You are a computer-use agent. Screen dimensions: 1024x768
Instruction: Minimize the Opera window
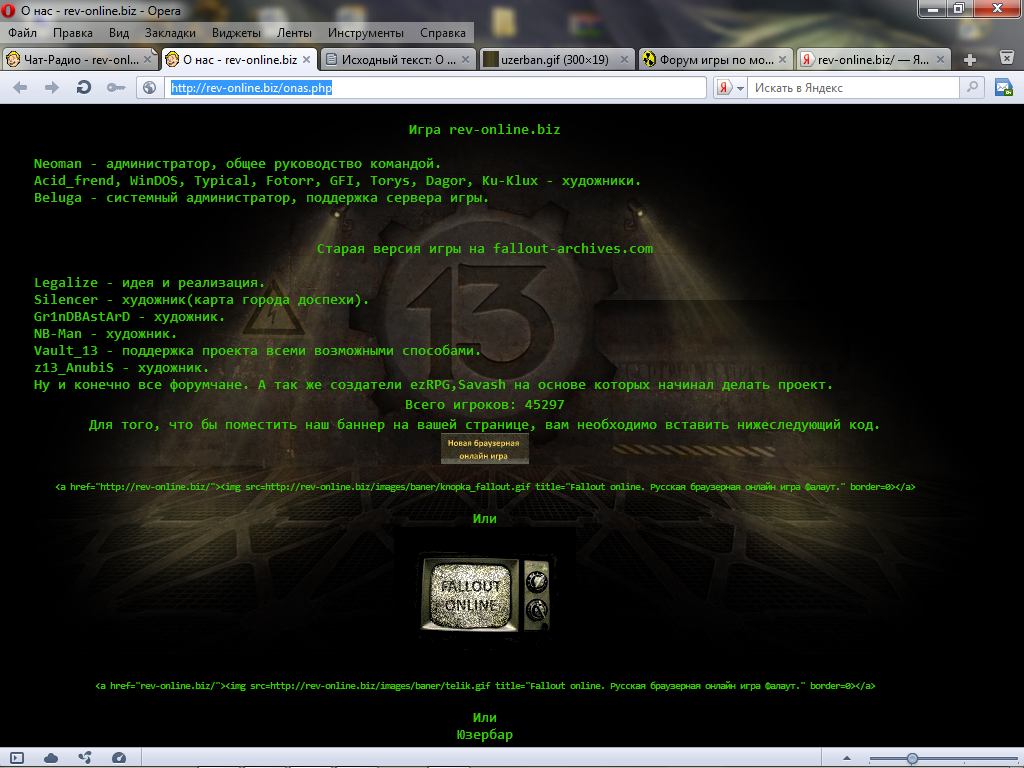tap(933, 9)
